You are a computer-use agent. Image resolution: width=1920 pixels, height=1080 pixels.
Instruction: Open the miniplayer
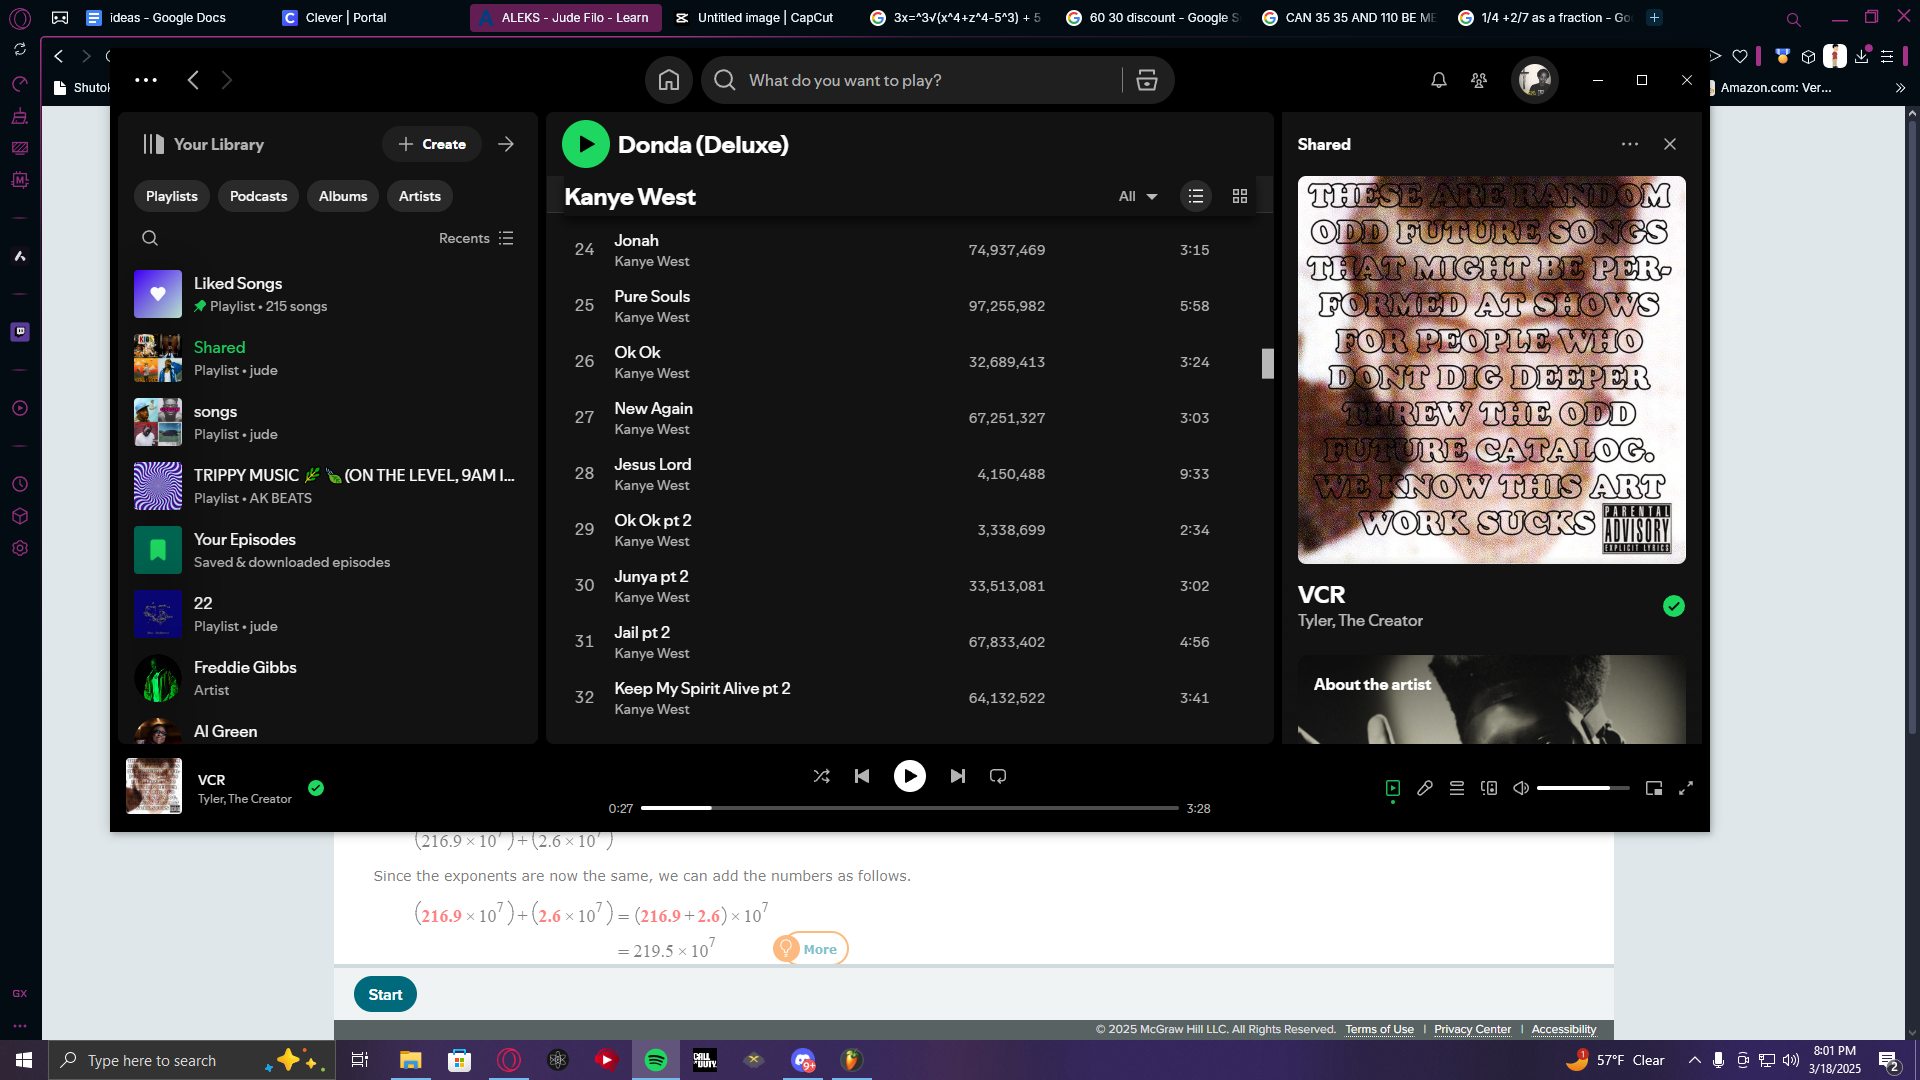coord(1654,788)
